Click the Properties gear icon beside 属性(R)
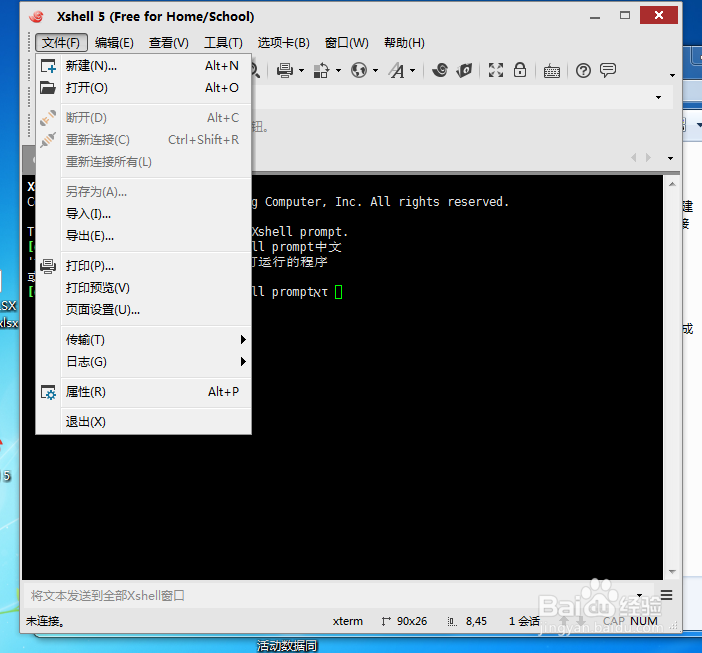Viewport: 702px width, 653px height. [48, 392]
